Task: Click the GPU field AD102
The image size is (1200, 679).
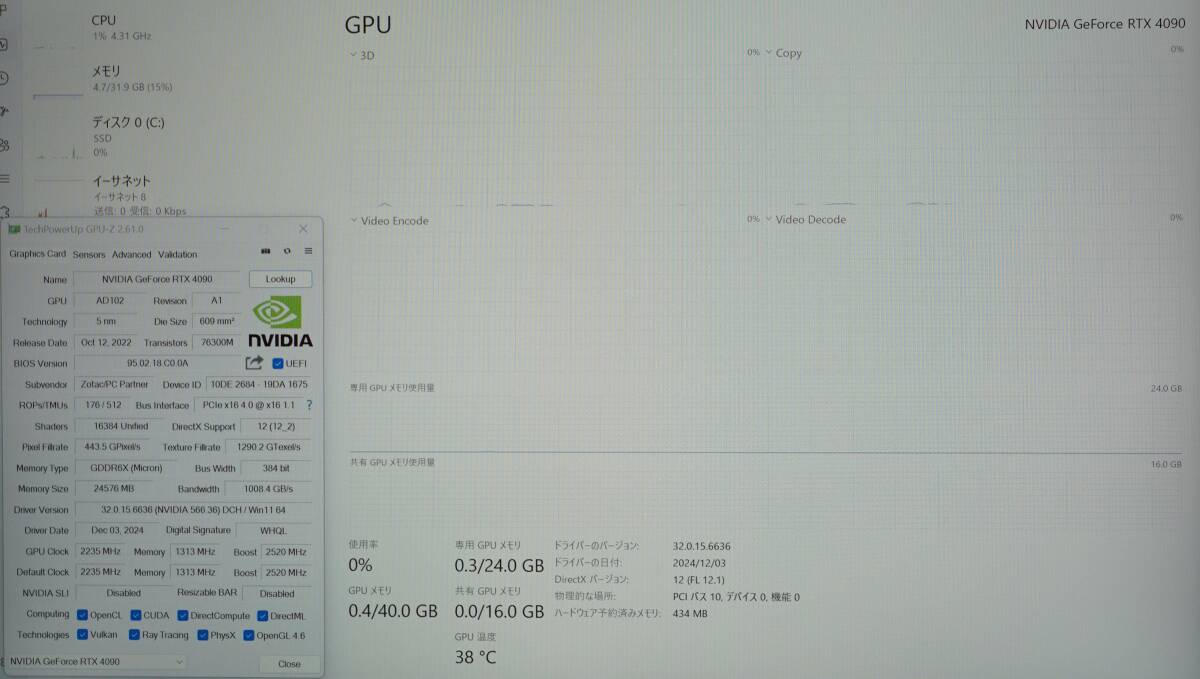Action: point(109,301)
